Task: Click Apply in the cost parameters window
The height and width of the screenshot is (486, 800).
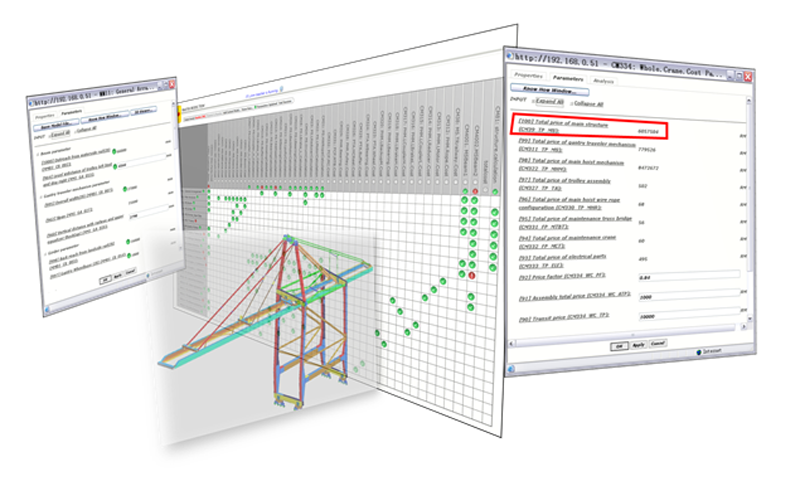Action: pyautogui.click(x=637, y=344)
